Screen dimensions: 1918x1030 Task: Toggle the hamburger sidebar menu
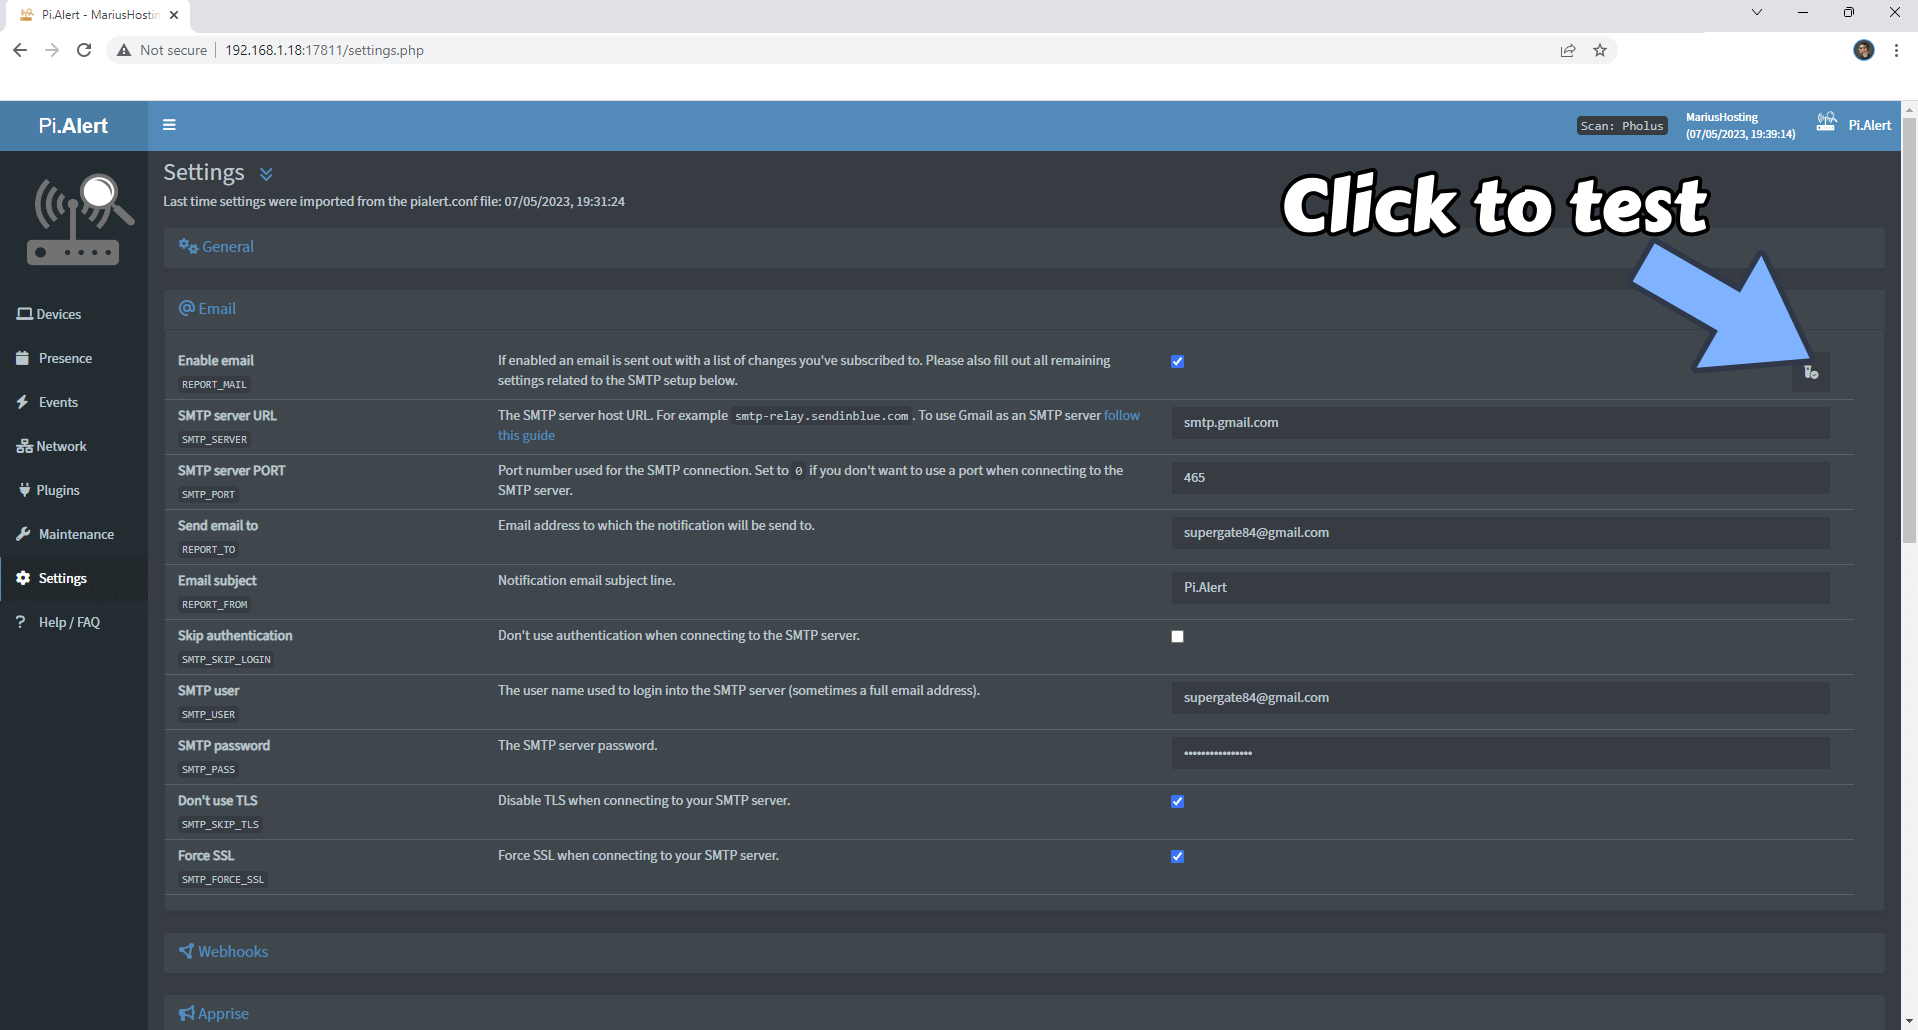click(169, 125)
